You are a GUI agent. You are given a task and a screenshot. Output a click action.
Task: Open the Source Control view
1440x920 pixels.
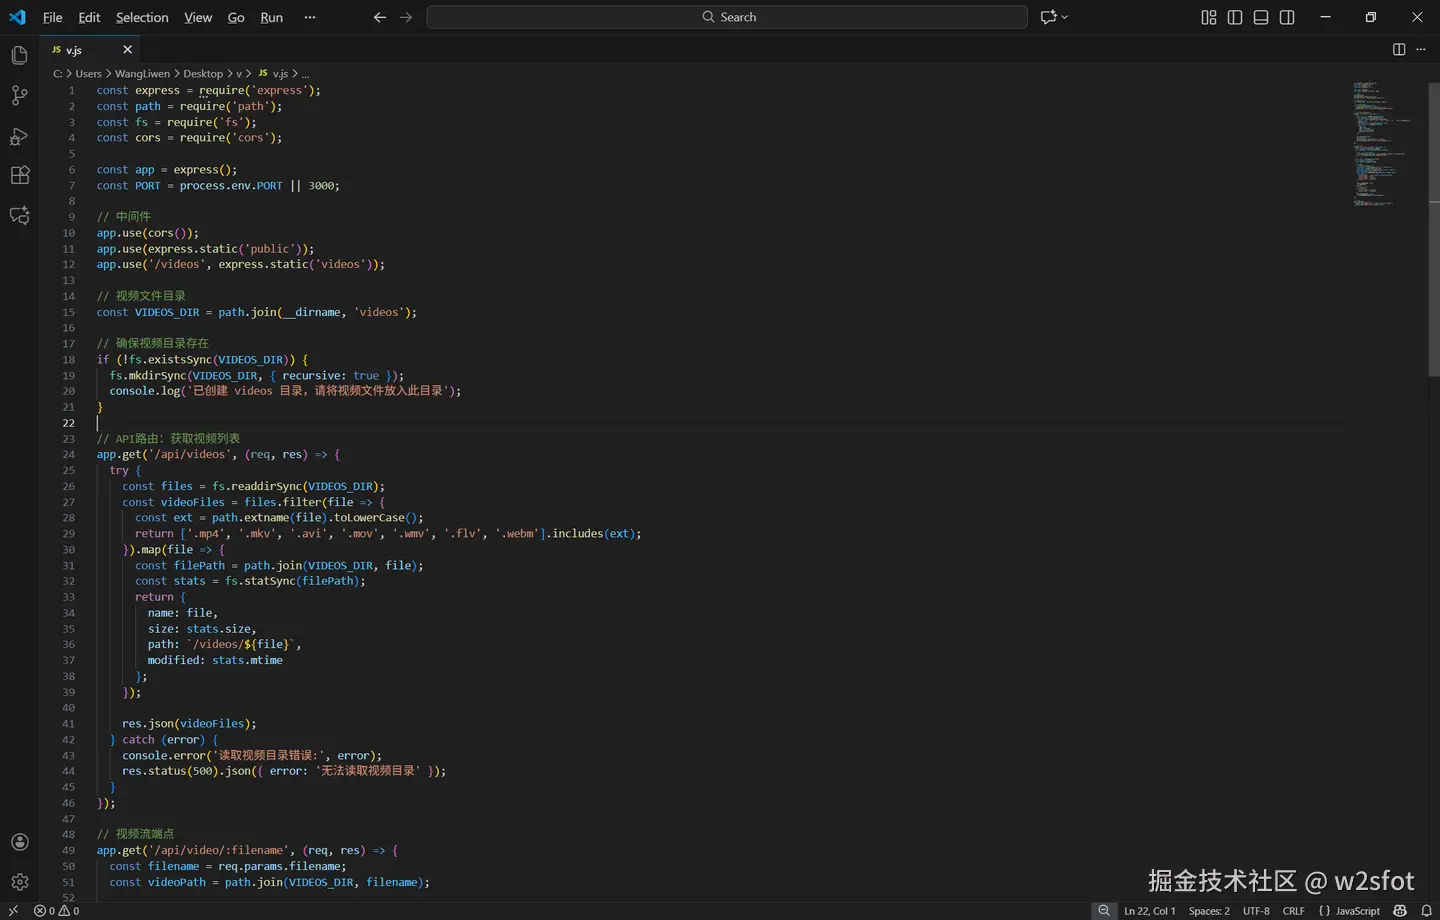click(x=19, y=96)
